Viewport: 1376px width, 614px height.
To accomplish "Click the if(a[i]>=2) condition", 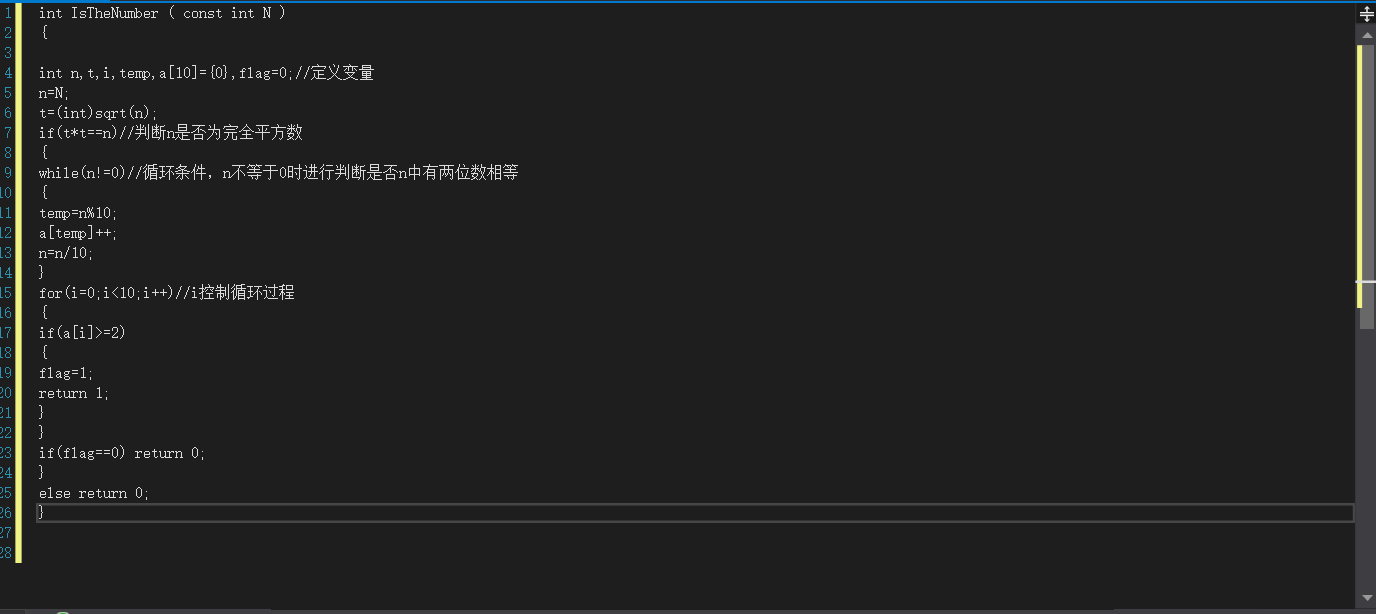I will pyautogui.click(x=82, y=333).
